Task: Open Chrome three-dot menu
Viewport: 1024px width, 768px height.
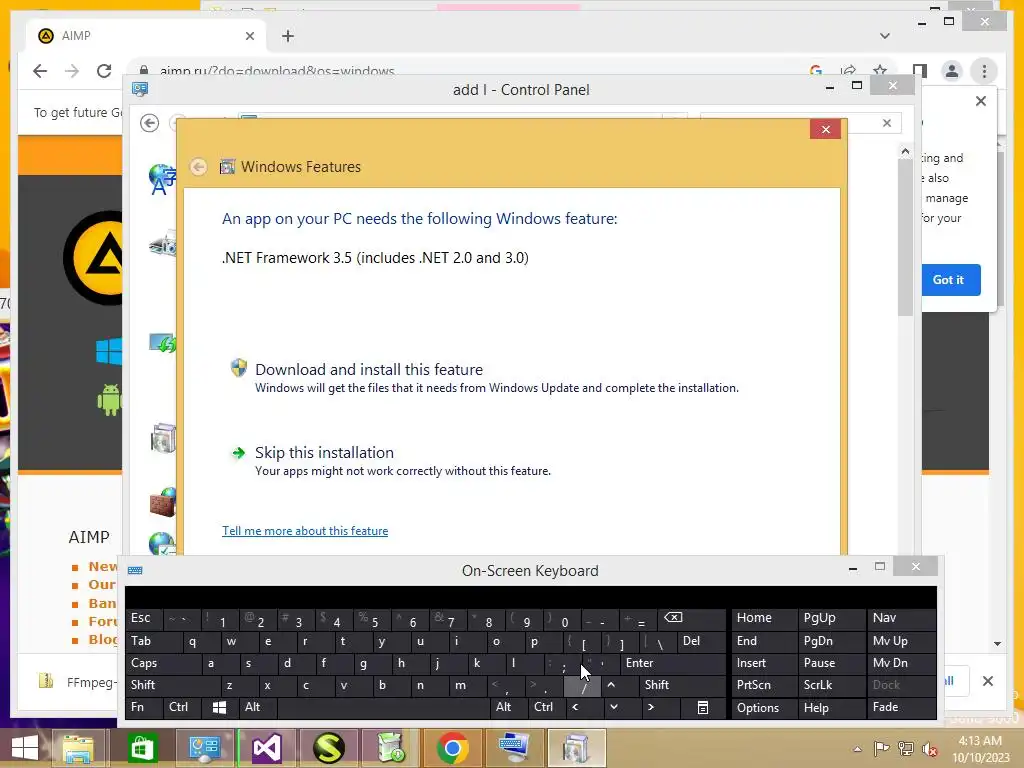Action: (x=984, y=71)
